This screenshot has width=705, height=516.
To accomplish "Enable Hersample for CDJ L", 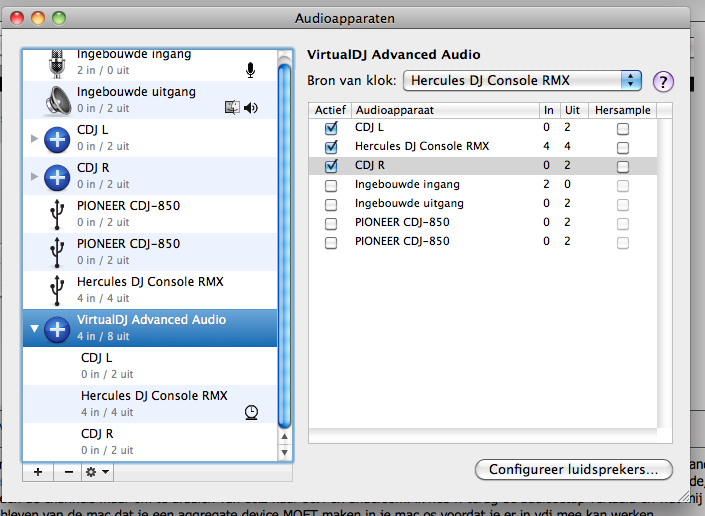I will click(623, 129).
